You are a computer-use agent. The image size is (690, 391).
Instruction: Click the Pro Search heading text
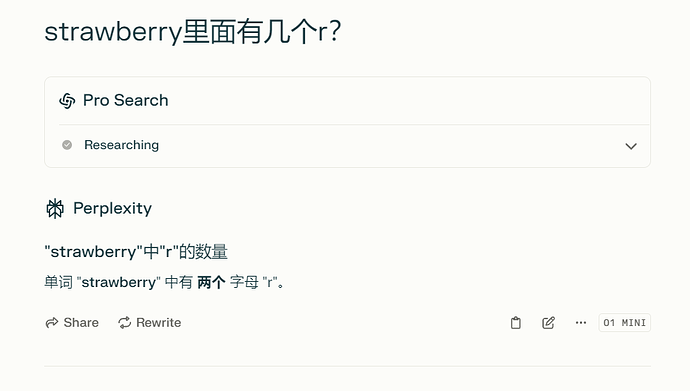click(x=125, y=100)
